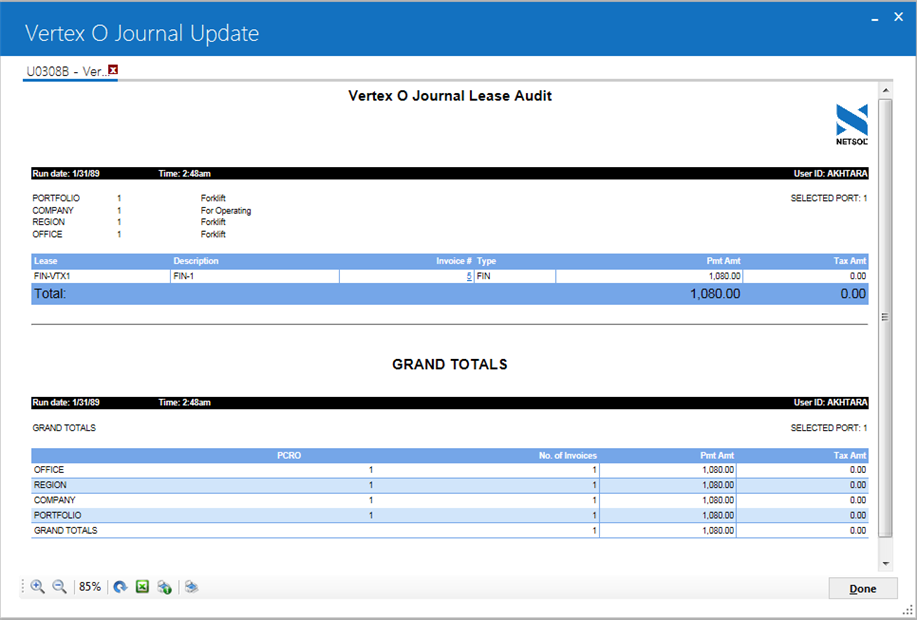Zoom in on the report

point(38,587)
